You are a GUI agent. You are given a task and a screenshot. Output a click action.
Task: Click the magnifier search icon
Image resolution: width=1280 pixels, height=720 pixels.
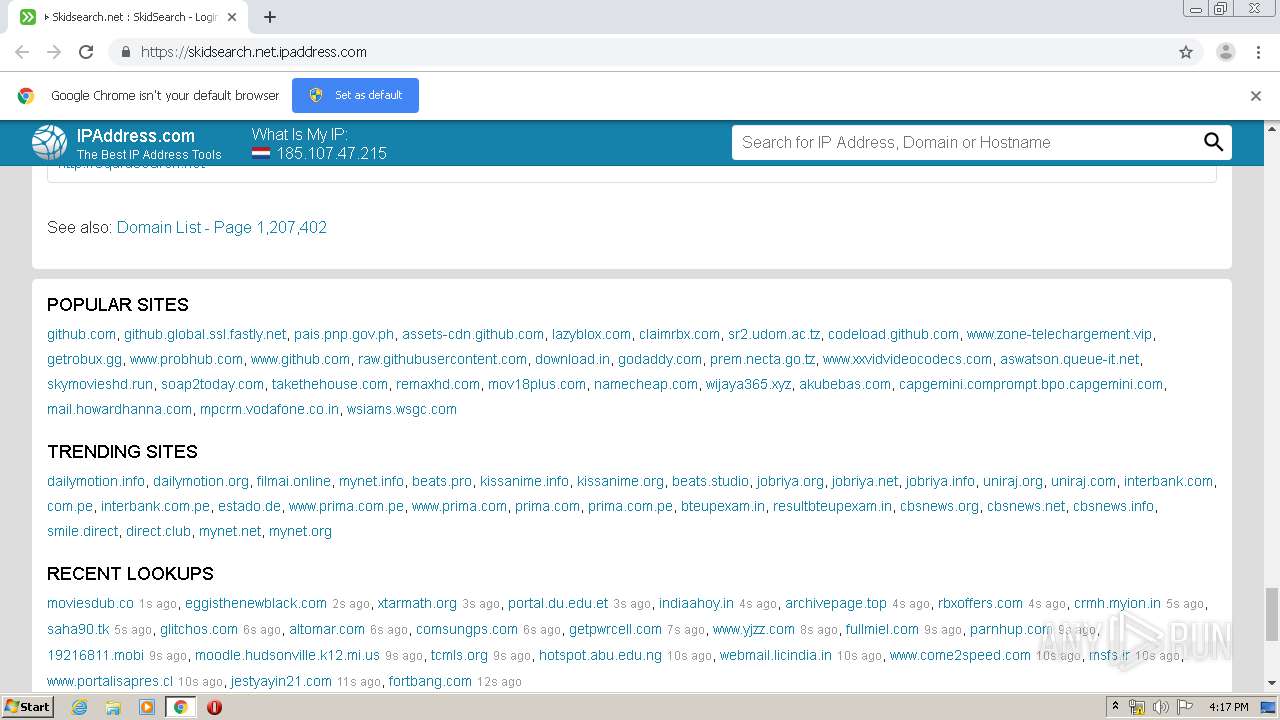coord(1213,142)
